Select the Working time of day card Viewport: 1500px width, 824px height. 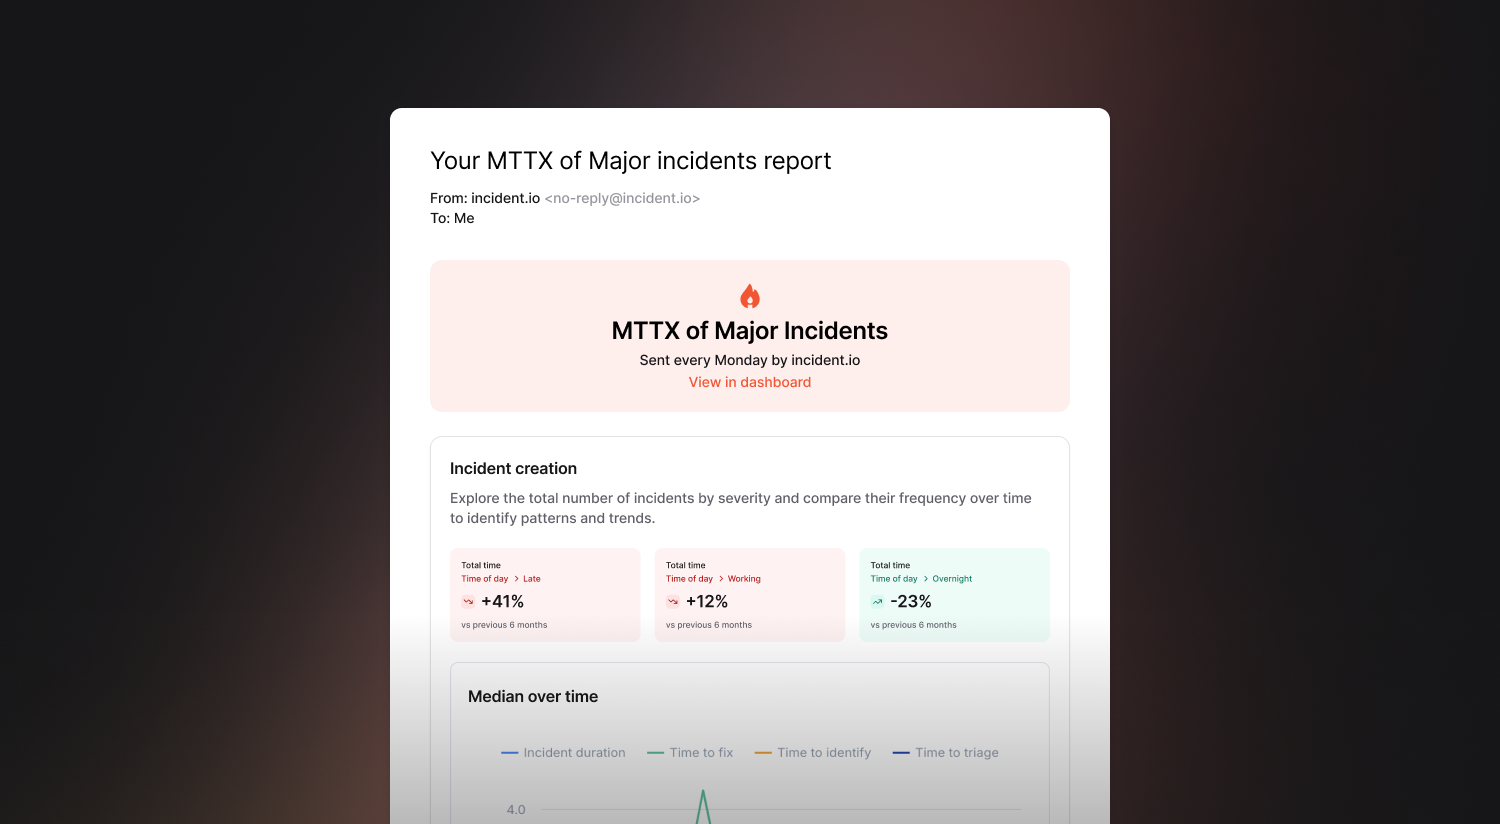tap(750, 595)
